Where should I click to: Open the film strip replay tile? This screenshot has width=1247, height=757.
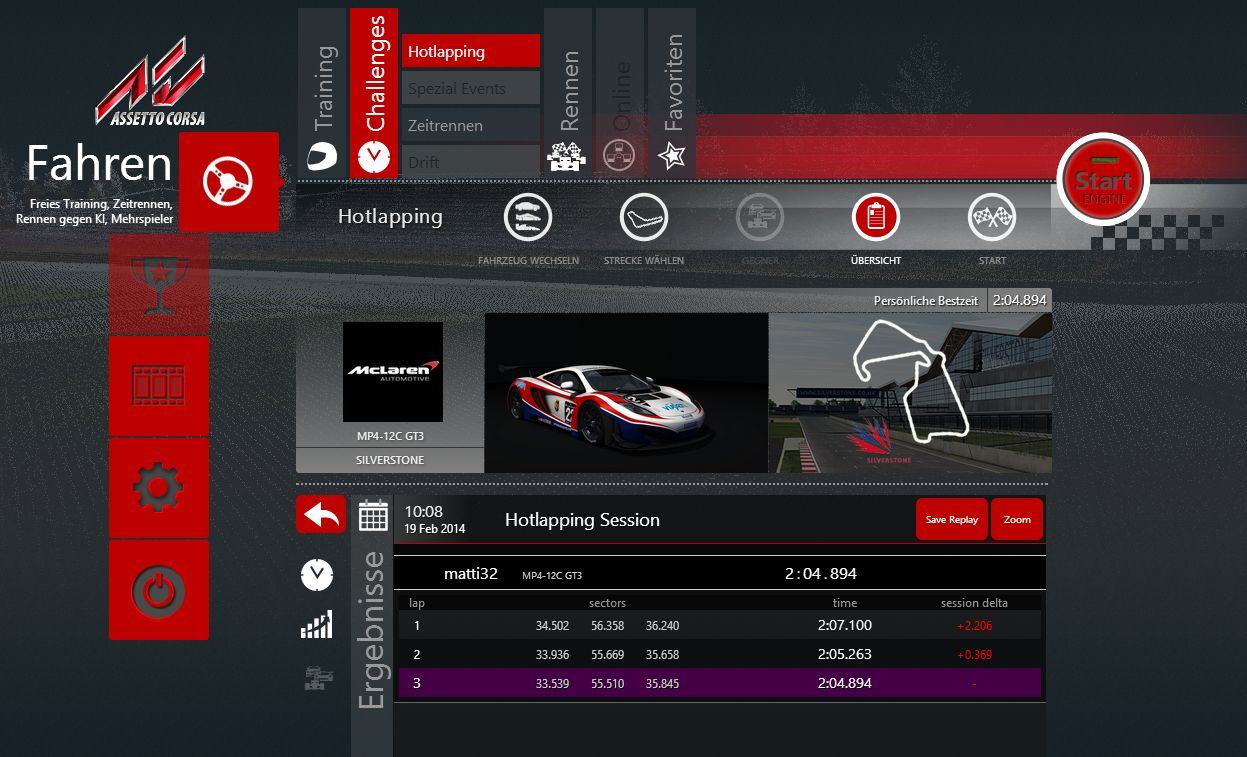[x=158, y=386]
